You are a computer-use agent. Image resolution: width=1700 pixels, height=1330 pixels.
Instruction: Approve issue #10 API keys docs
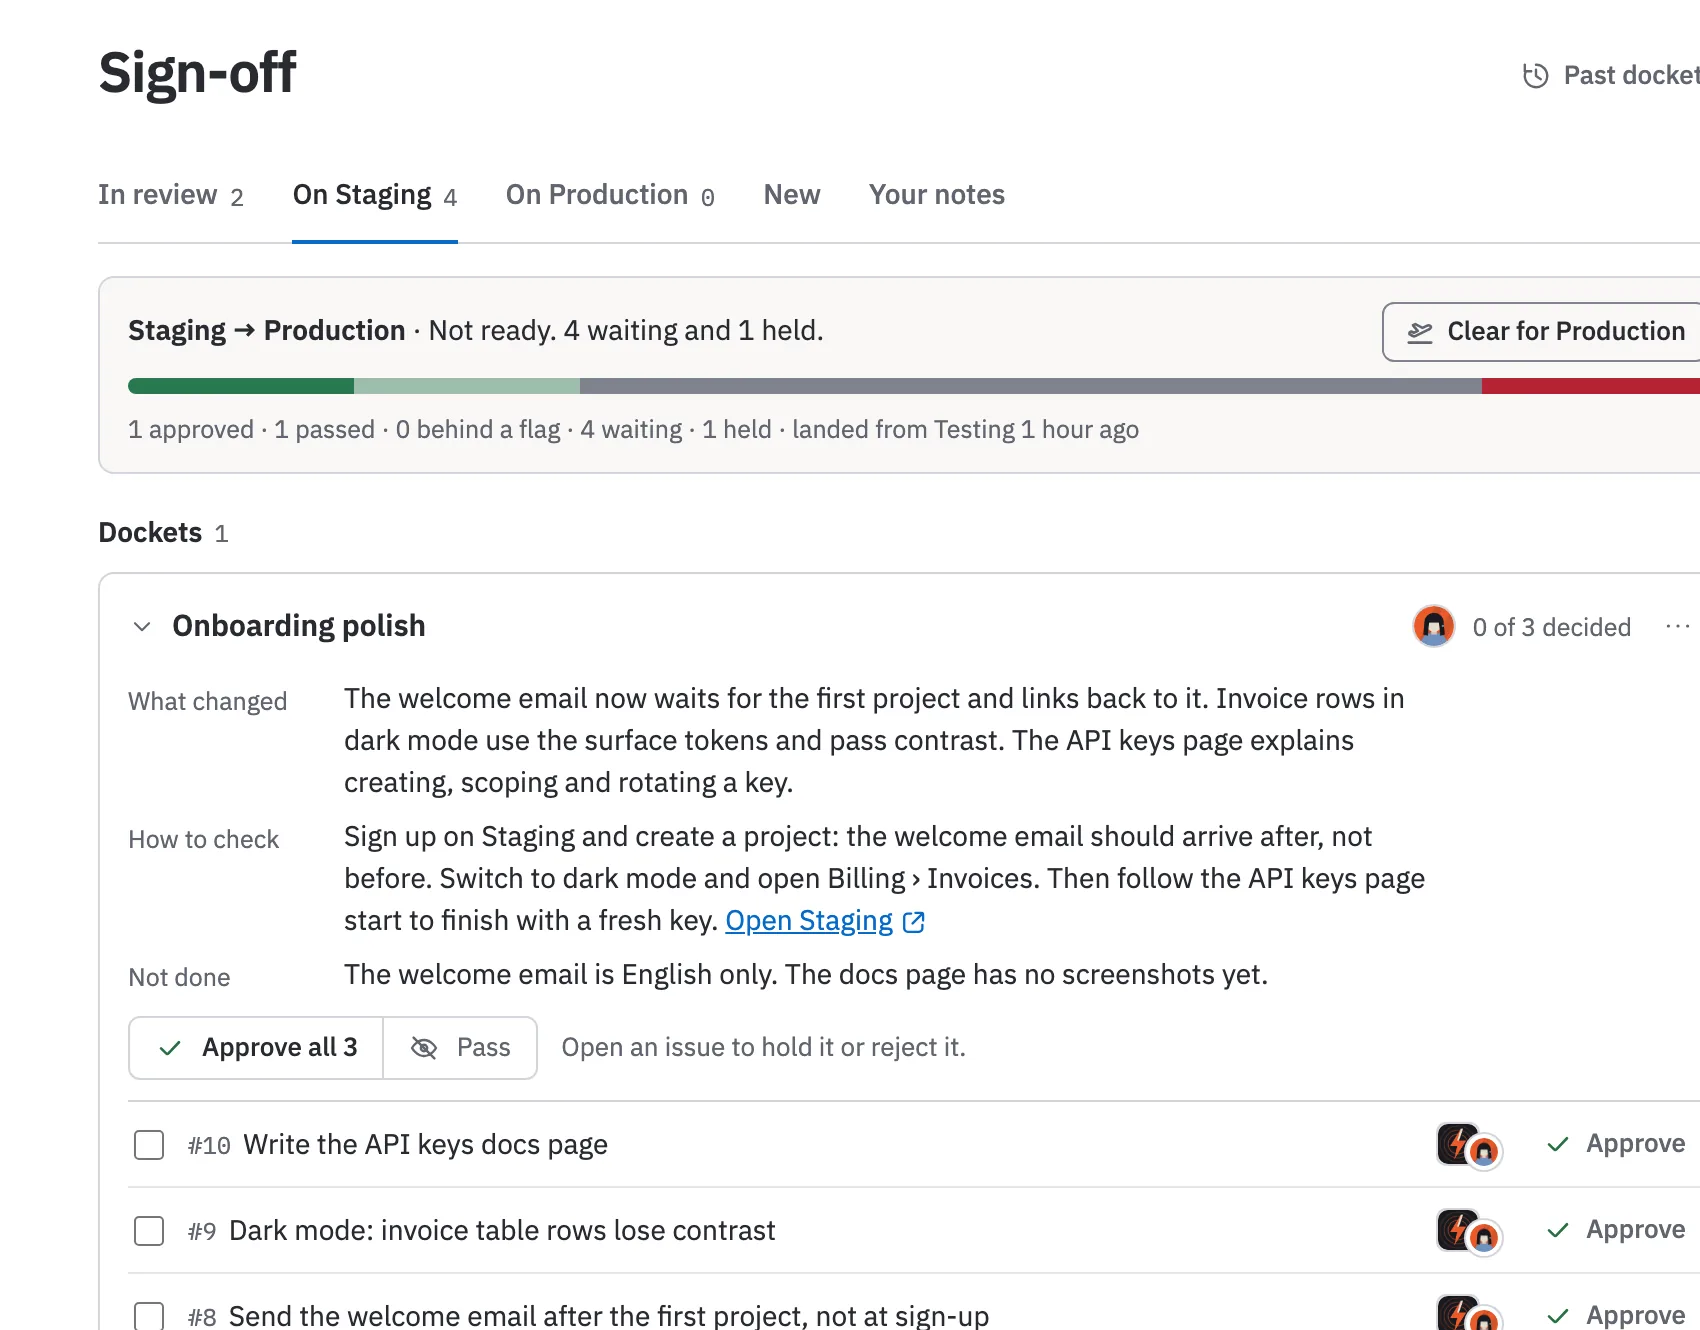pyautogui.click(x=1616, y=1144)
